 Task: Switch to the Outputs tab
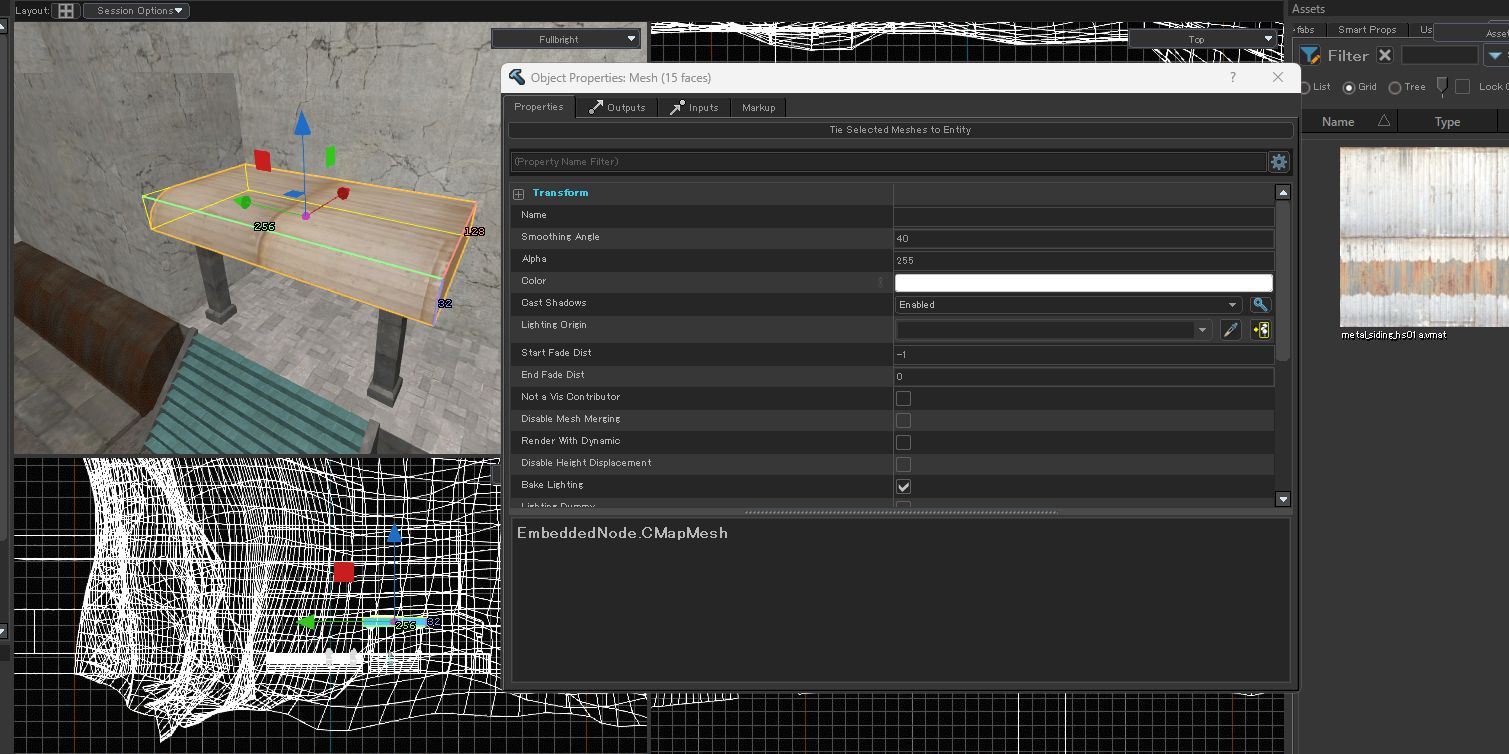point(617,108)
